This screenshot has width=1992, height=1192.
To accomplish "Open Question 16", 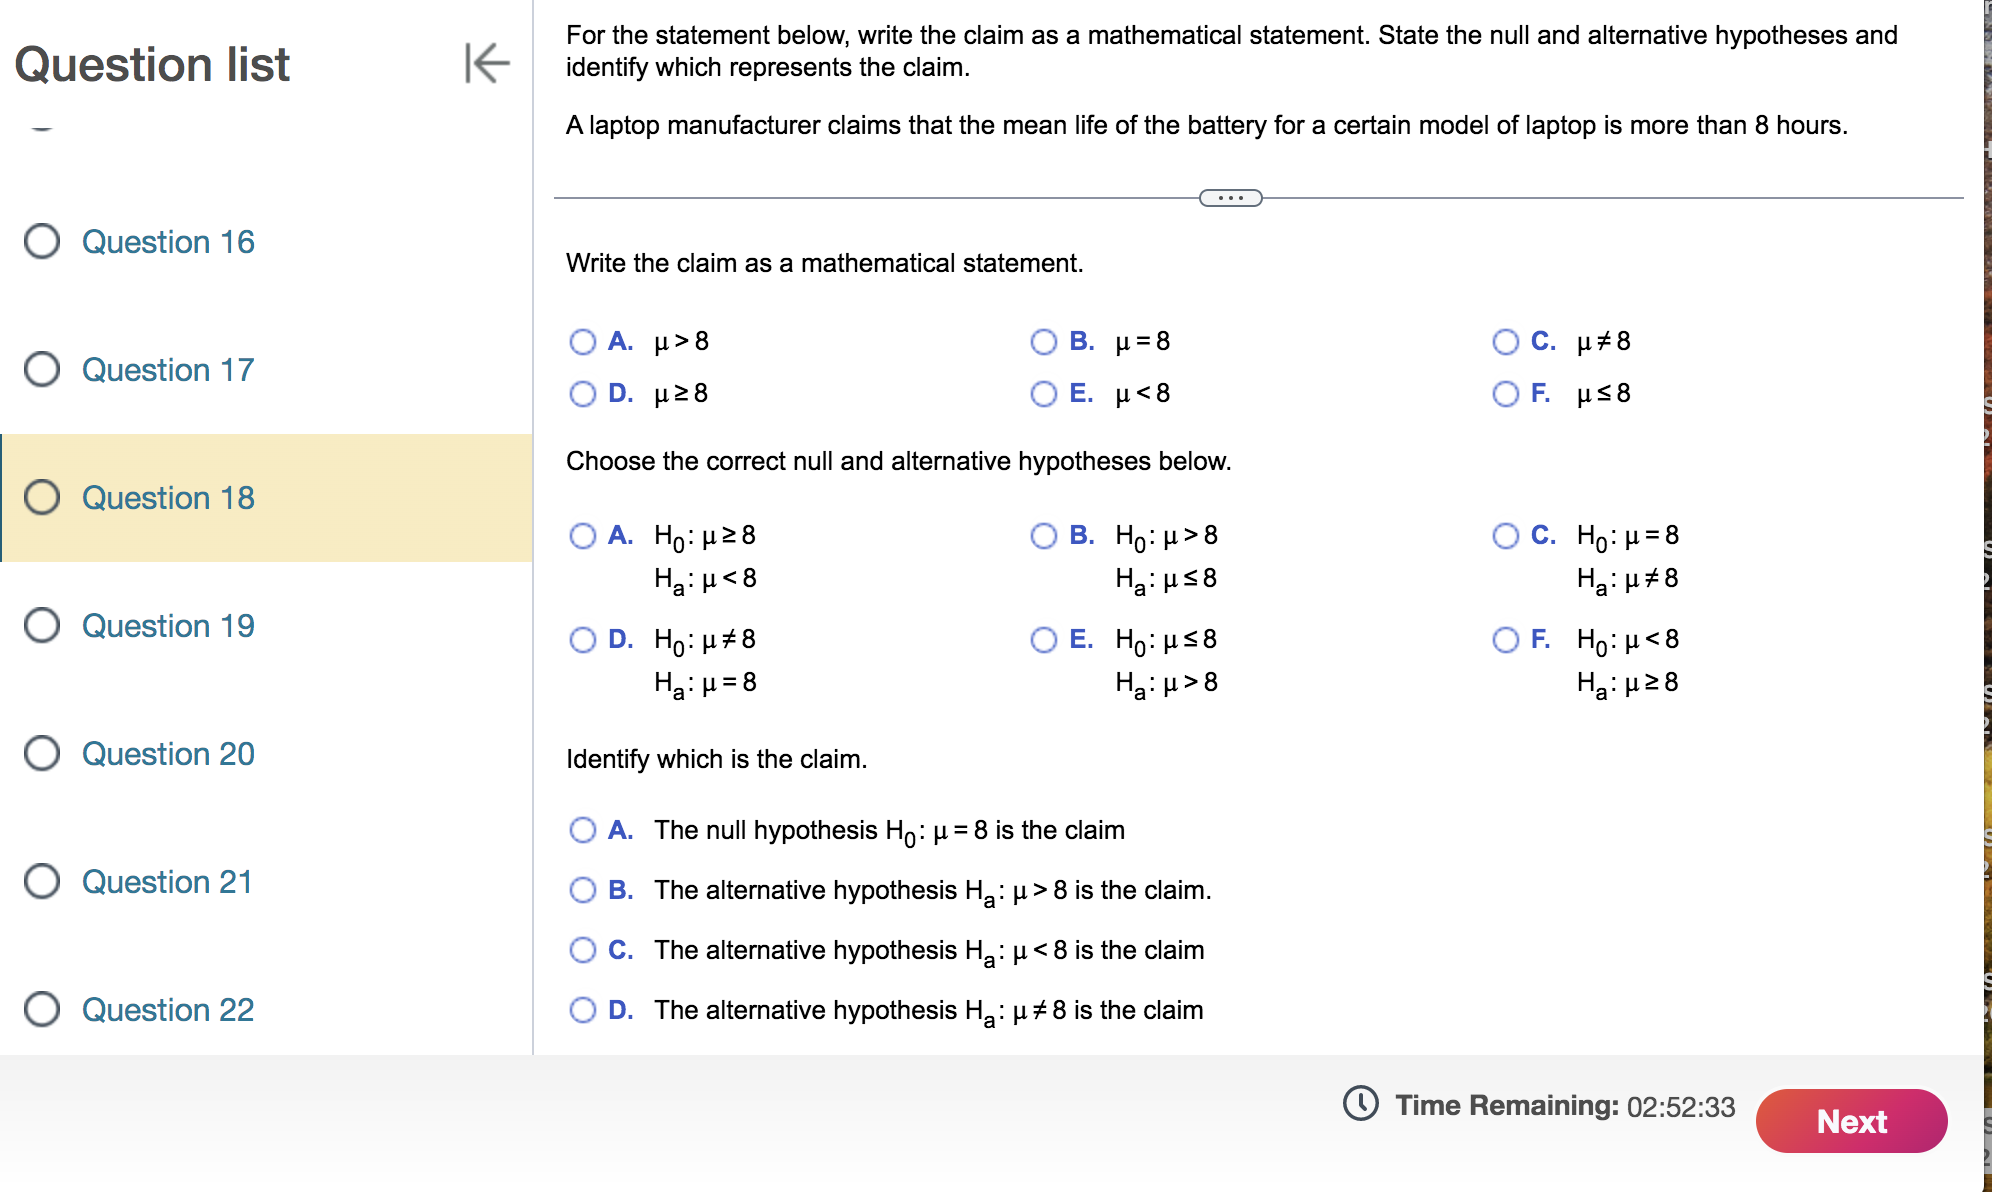I will [168, 242].
